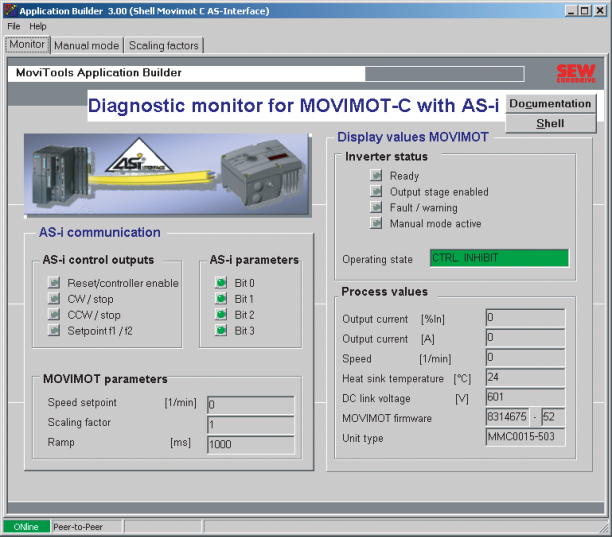
Task: Click the Output current [A] field
Action: (x=525, y=338)
